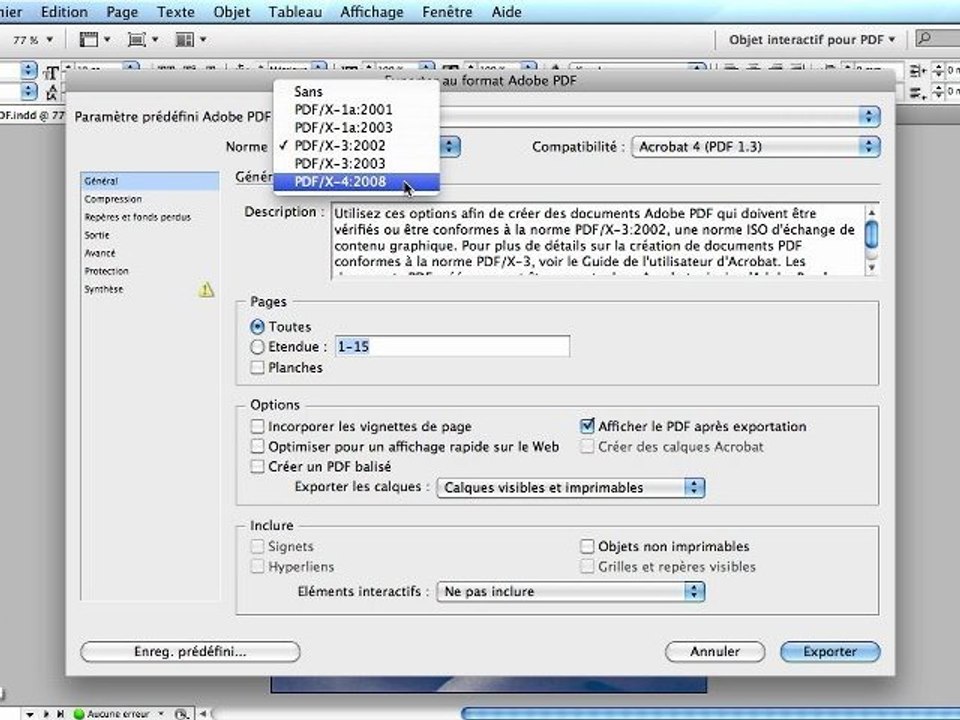This screenshot has height=720, width=960.
Task: Open the Edition menu
Action: point(64,12)
